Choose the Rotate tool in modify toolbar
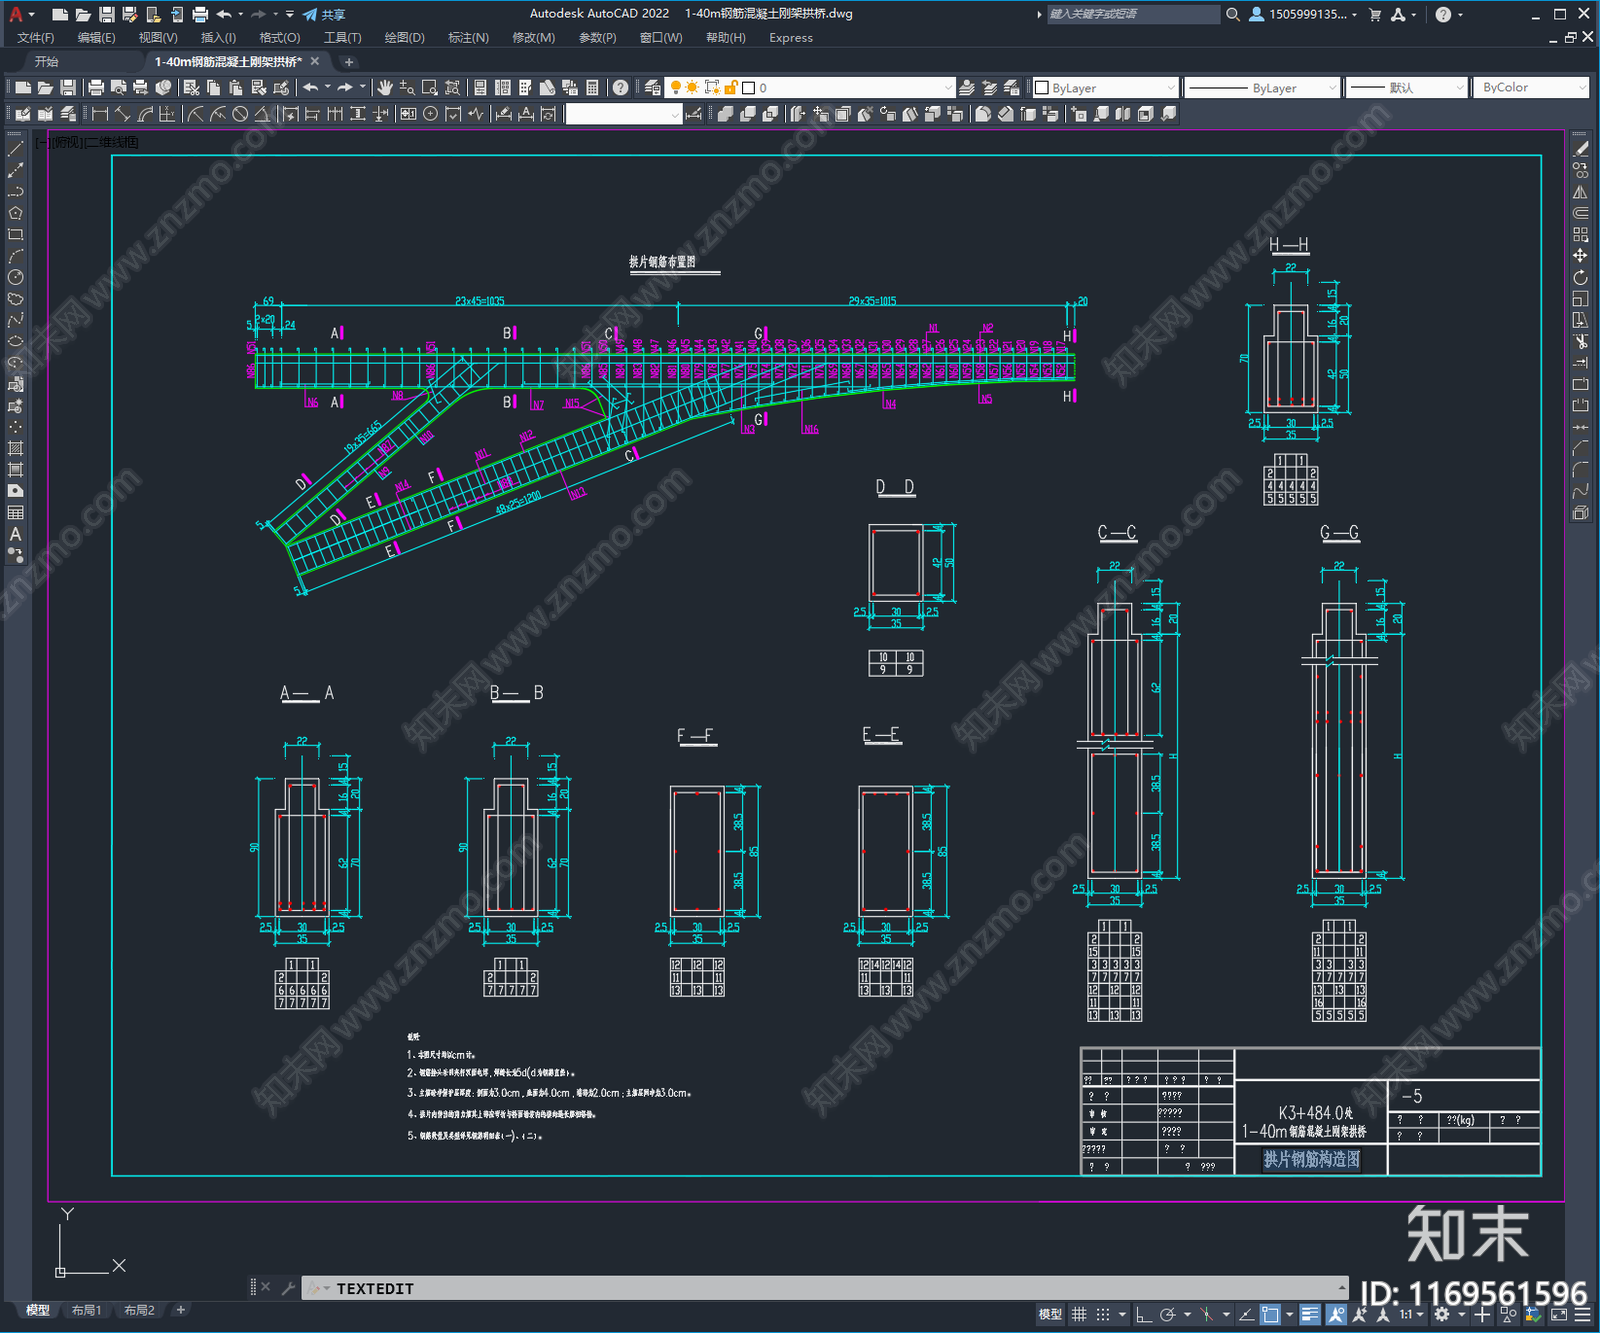Screen dimensions: 1600x1333 click(1581, 277)
